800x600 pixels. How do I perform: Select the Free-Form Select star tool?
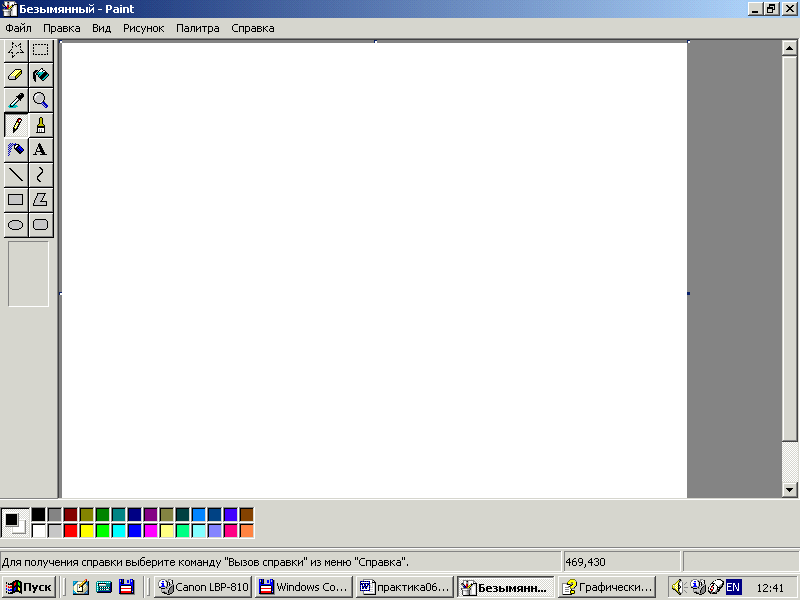(x=16, y=50)
